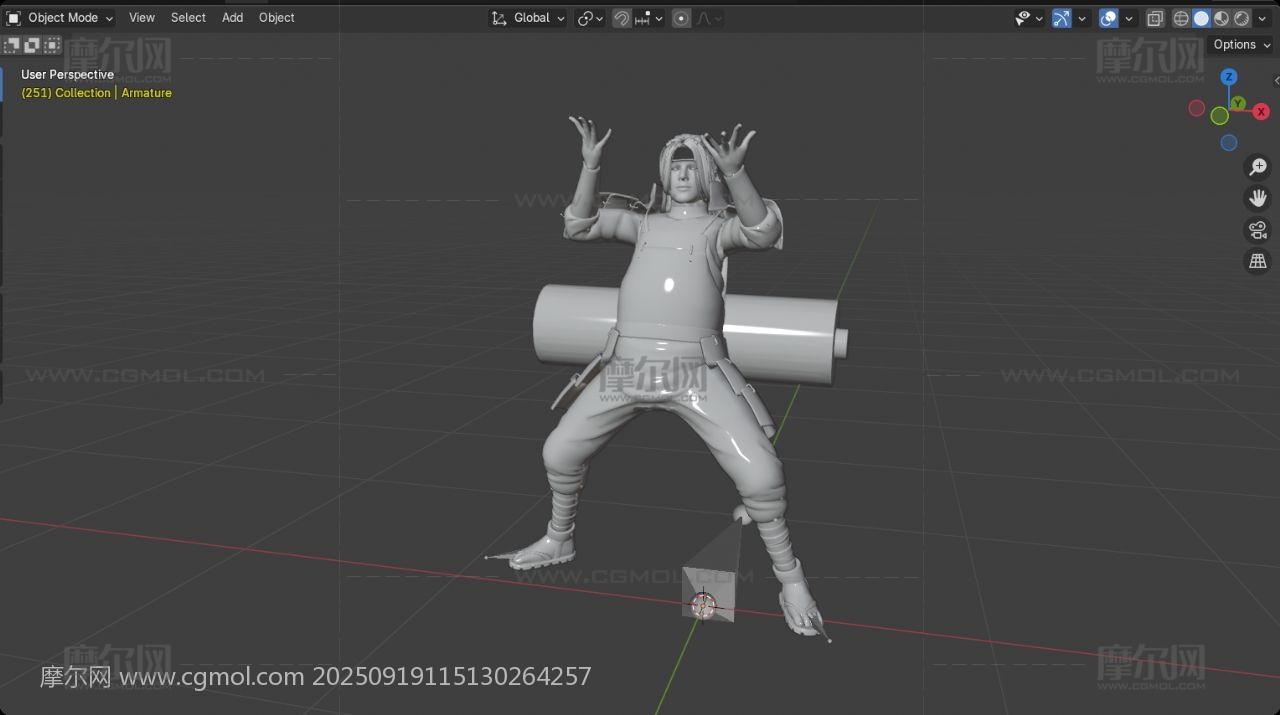The width and height of the screenshot is (1280, 715).
Task: Click the negative Z axis gizmo circle
Action: (1229, 143)
